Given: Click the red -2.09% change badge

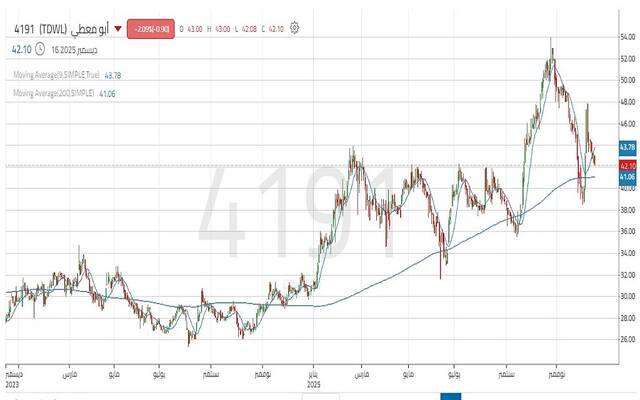Looking at the screenshot, I should tap(149, 29).
